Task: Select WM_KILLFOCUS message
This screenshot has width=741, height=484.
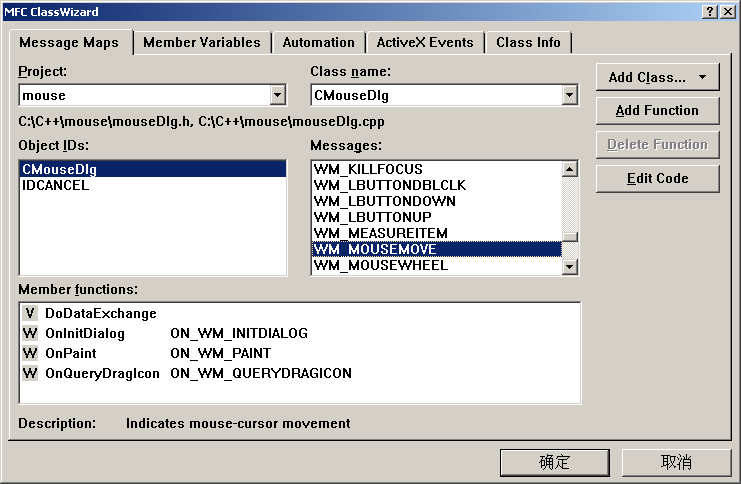Action: coord(437,169)
